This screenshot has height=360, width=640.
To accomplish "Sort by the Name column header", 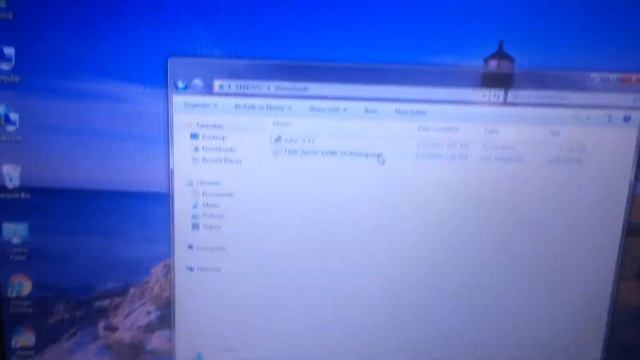I will (282, 124).
